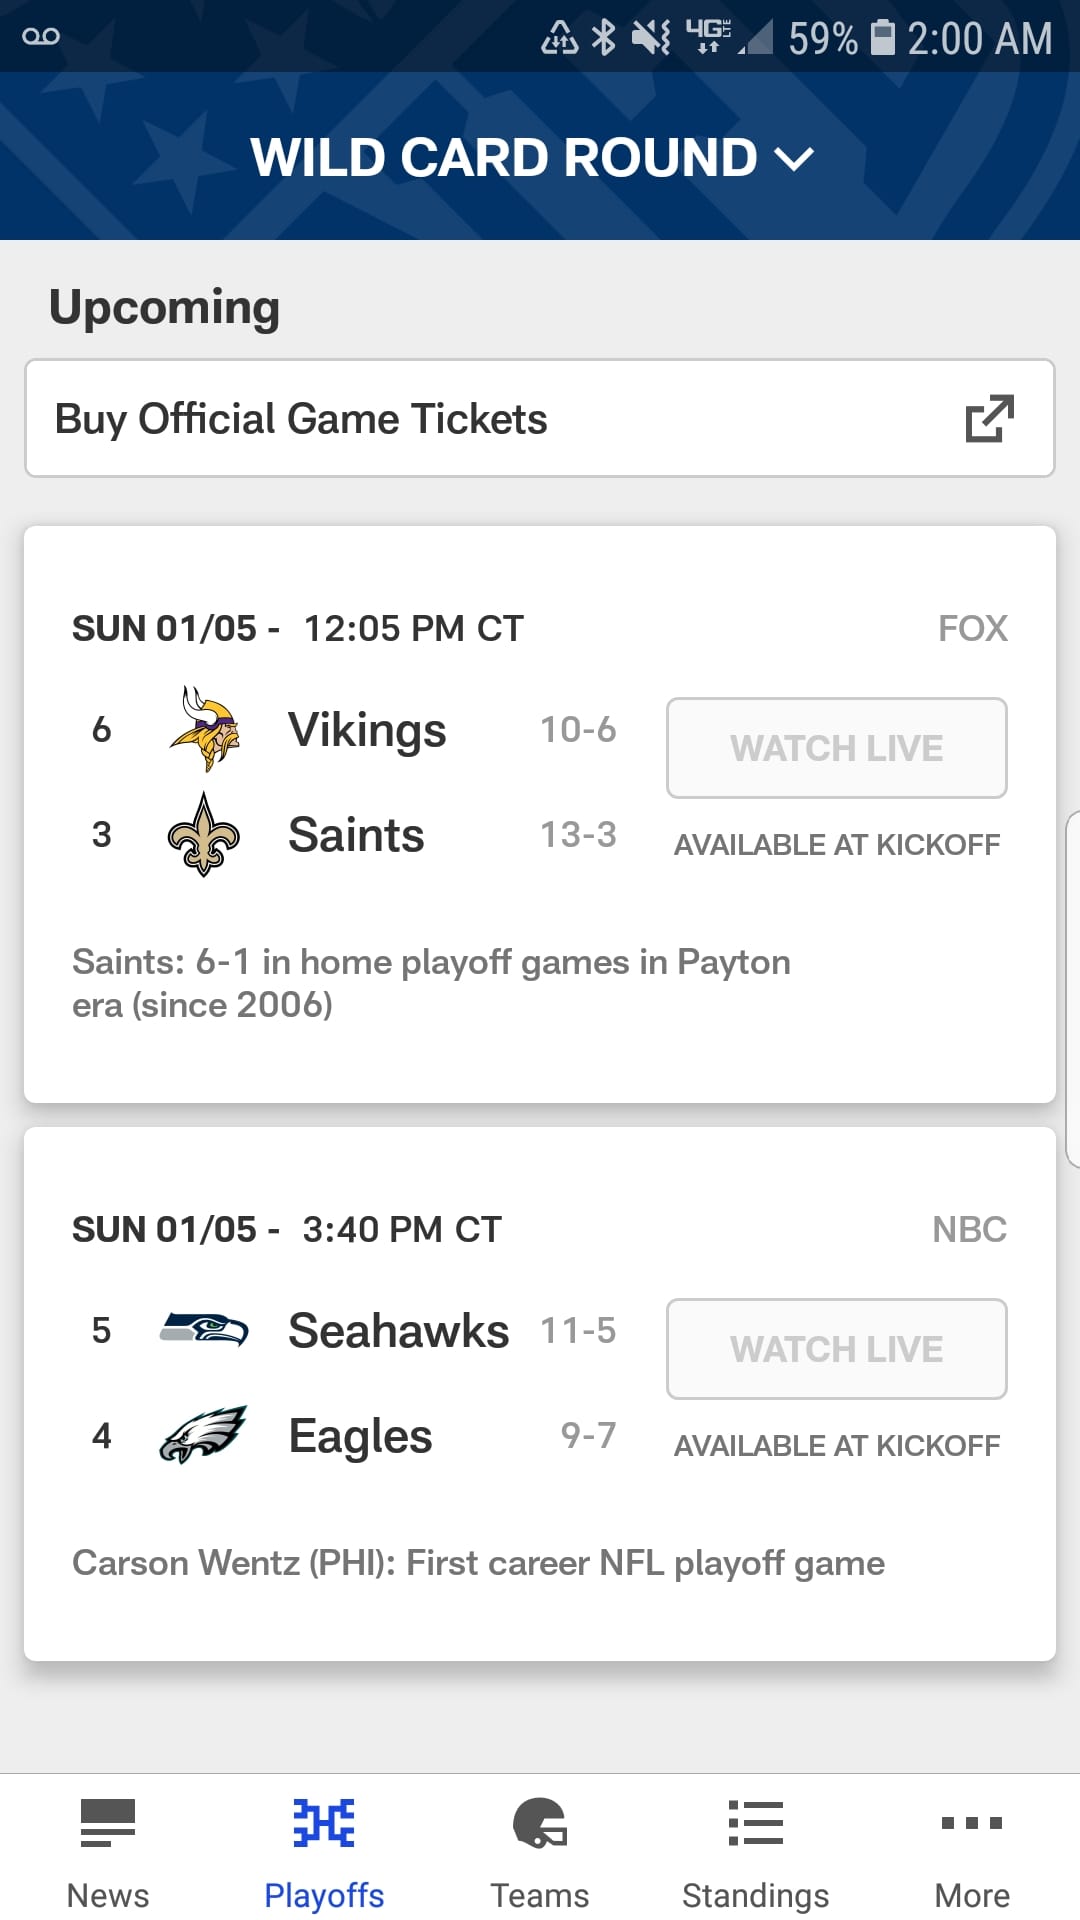Watch live the Vikings vs Saints game

pyautogui.click(x=837, y=748)
